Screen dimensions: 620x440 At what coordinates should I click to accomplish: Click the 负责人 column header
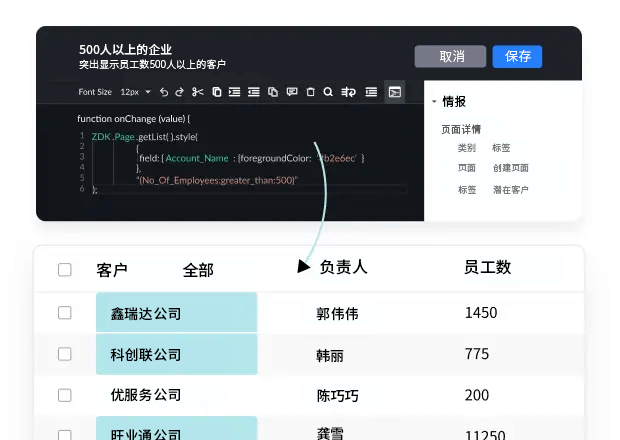[344, 267]
